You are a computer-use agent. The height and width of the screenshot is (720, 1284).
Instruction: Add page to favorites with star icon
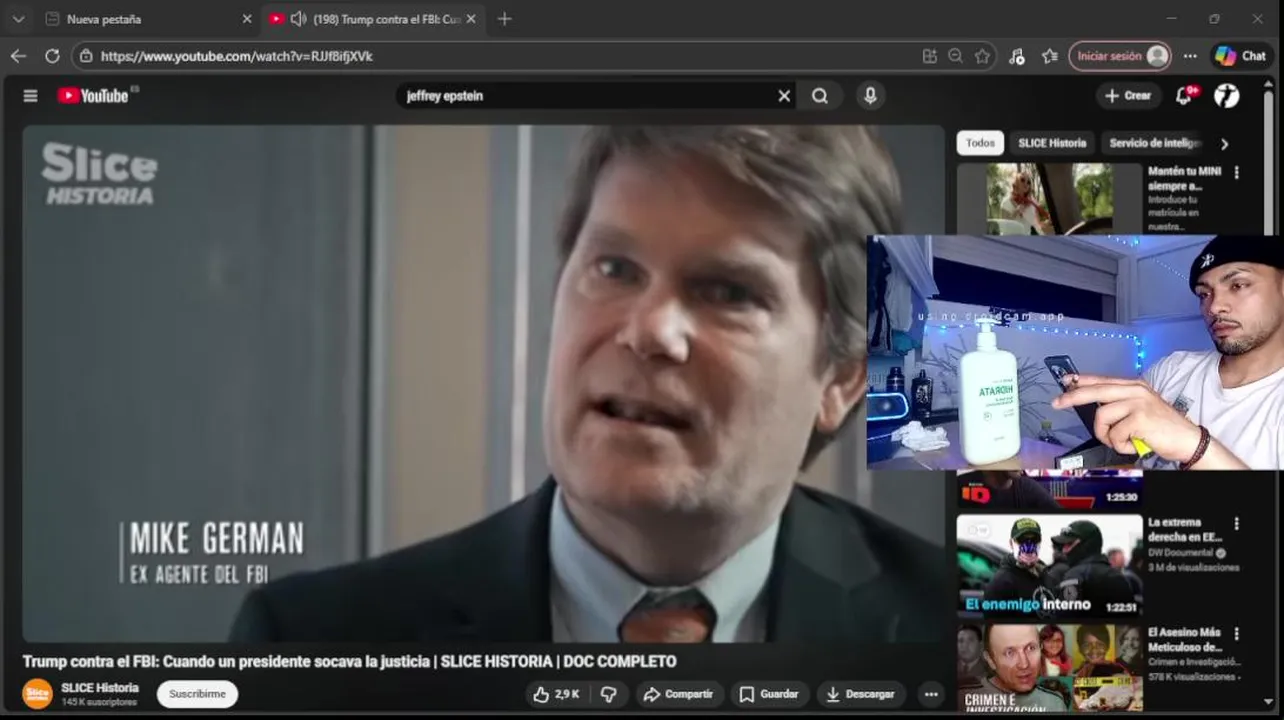[982, 56]
